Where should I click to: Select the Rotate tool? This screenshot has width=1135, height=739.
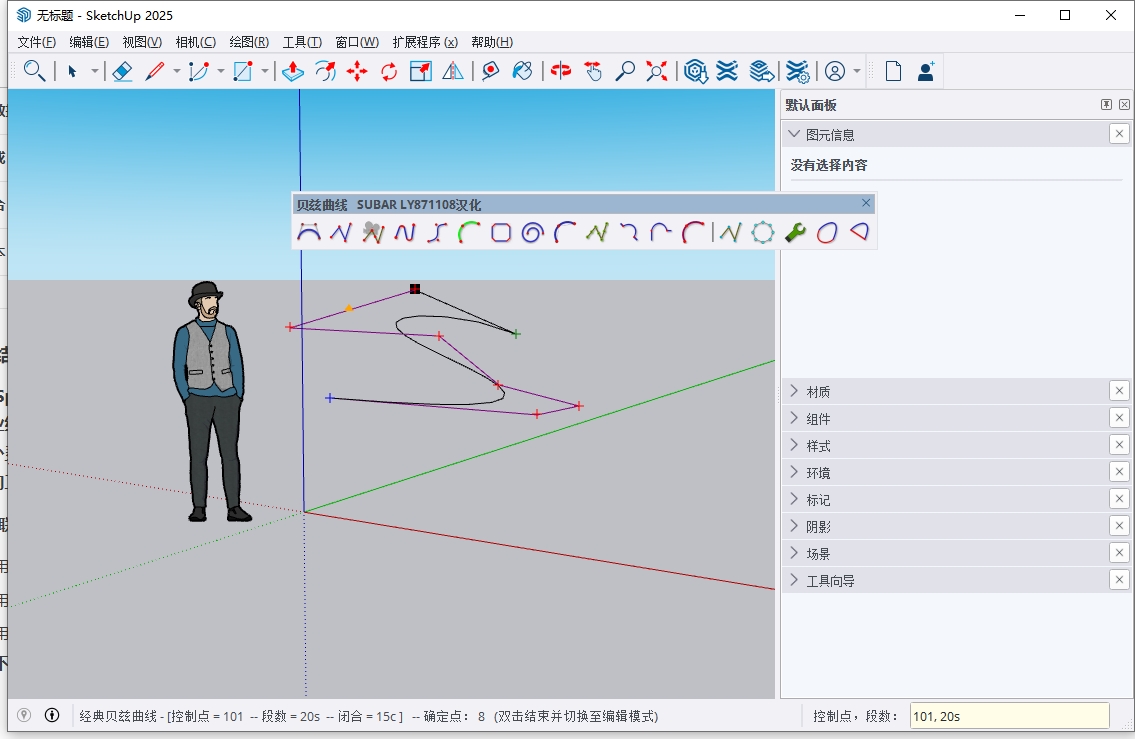coord(389,71)
